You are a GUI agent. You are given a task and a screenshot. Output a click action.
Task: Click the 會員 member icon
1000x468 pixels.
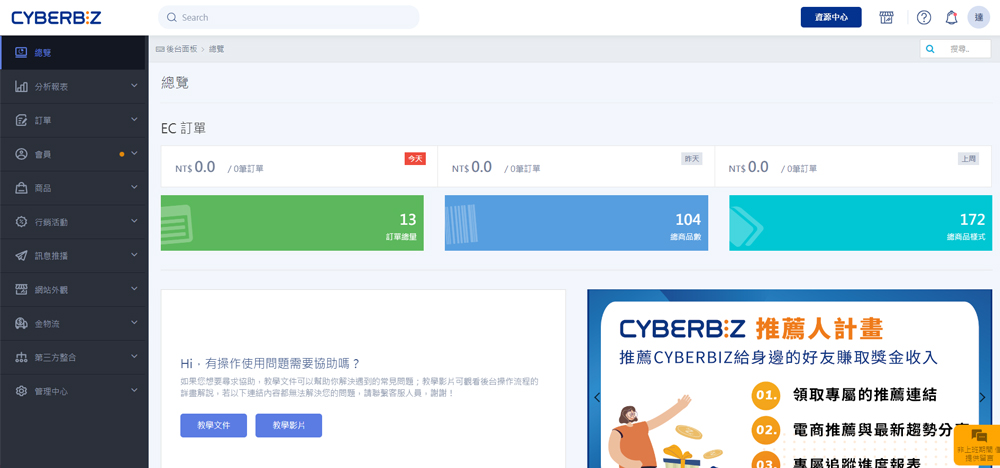[21, 154]
